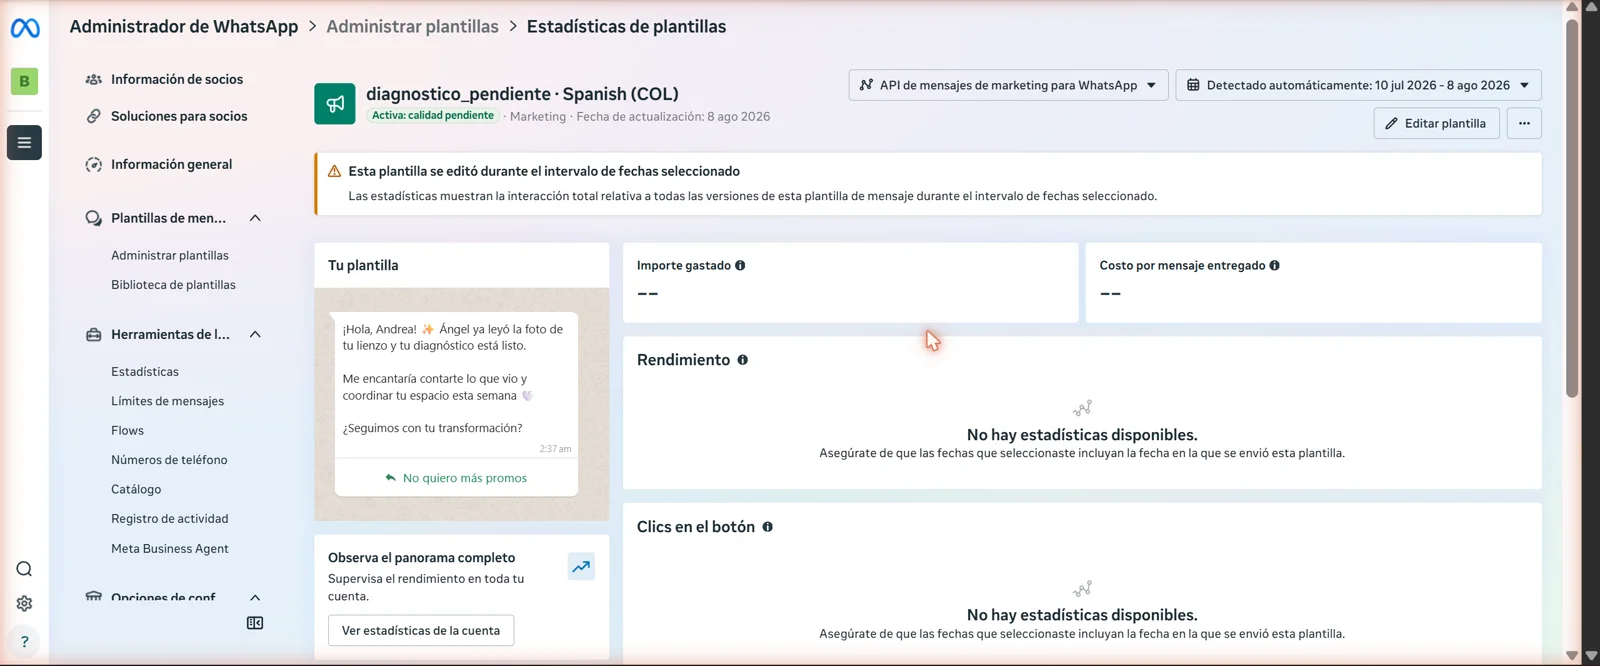Click No quiero más promos preview button

(456, 478)
